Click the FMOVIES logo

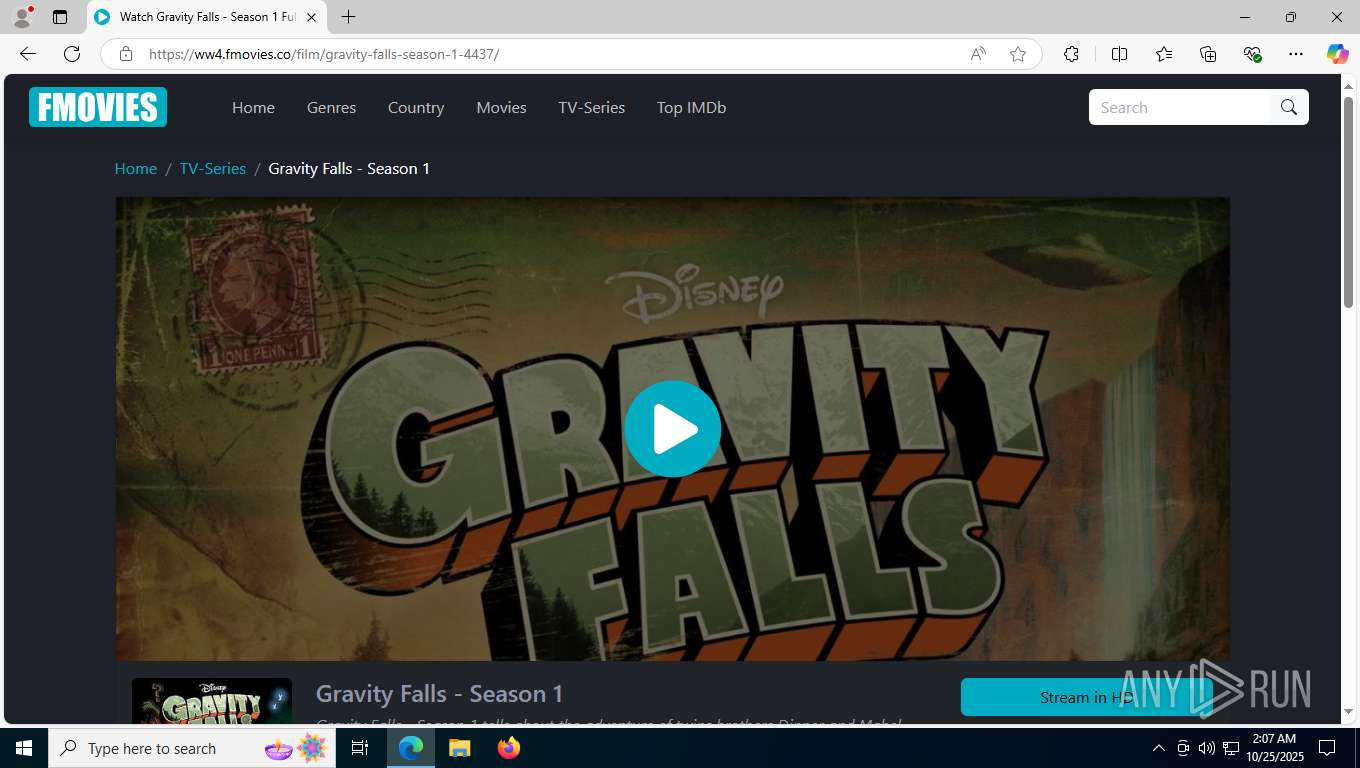(x=98, y=107)
